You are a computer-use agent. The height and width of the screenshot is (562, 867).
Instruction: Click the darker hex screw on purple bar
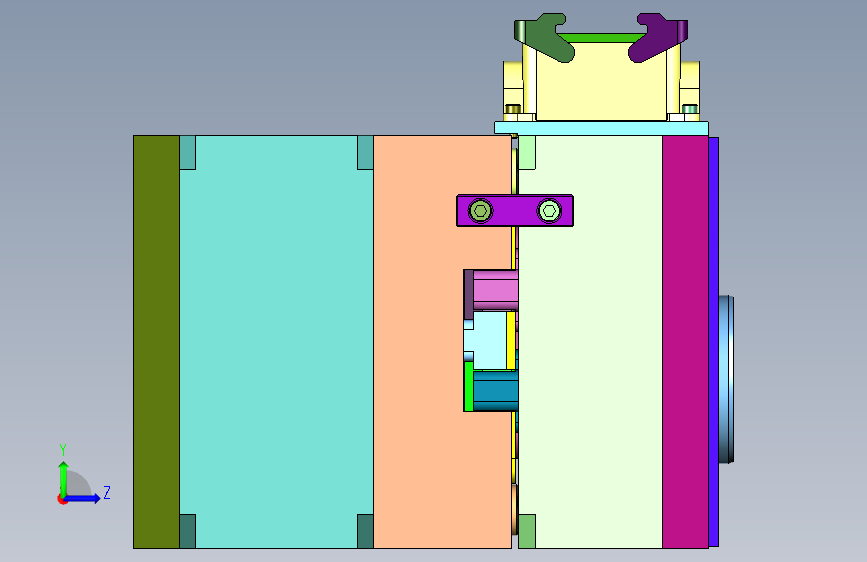480,211
